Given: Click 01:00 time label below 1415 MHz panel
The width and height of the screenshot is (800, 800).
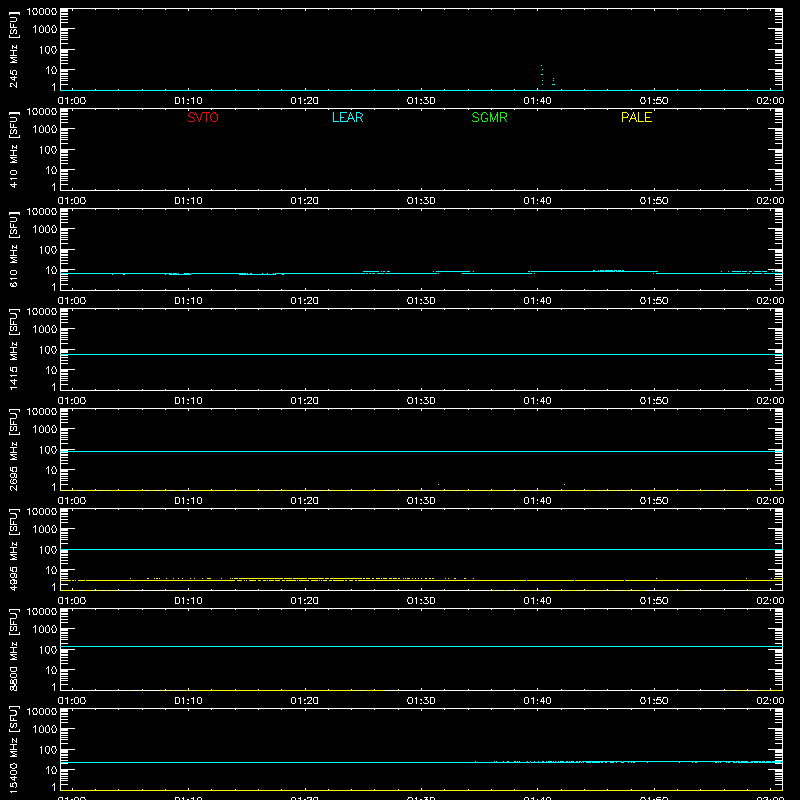Looking at the screenshot, I should [x=72, y=401].
